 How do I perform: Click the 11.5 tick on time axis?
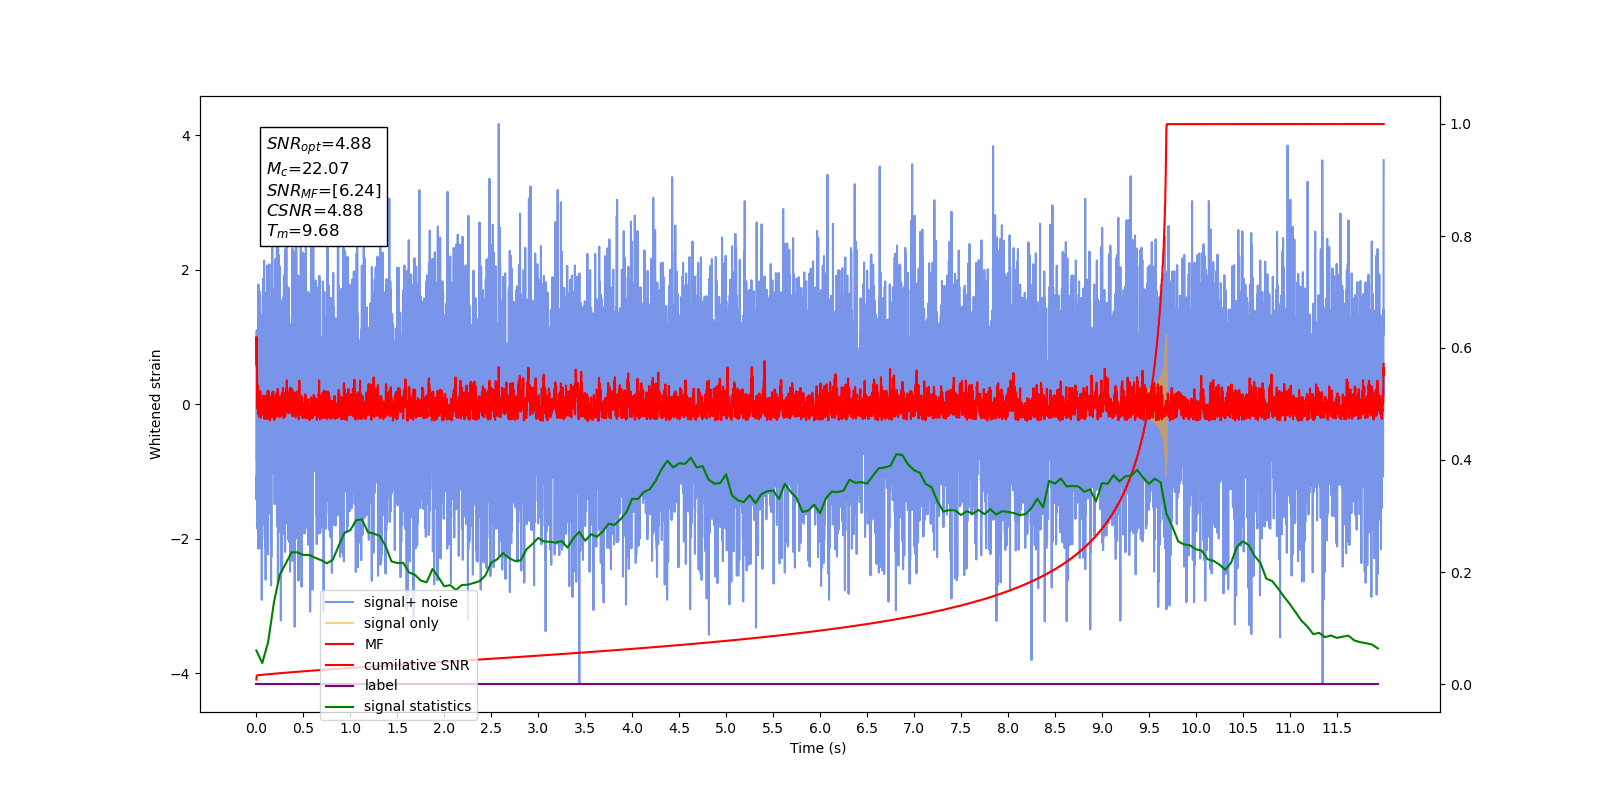click(x=1337, y=728)
